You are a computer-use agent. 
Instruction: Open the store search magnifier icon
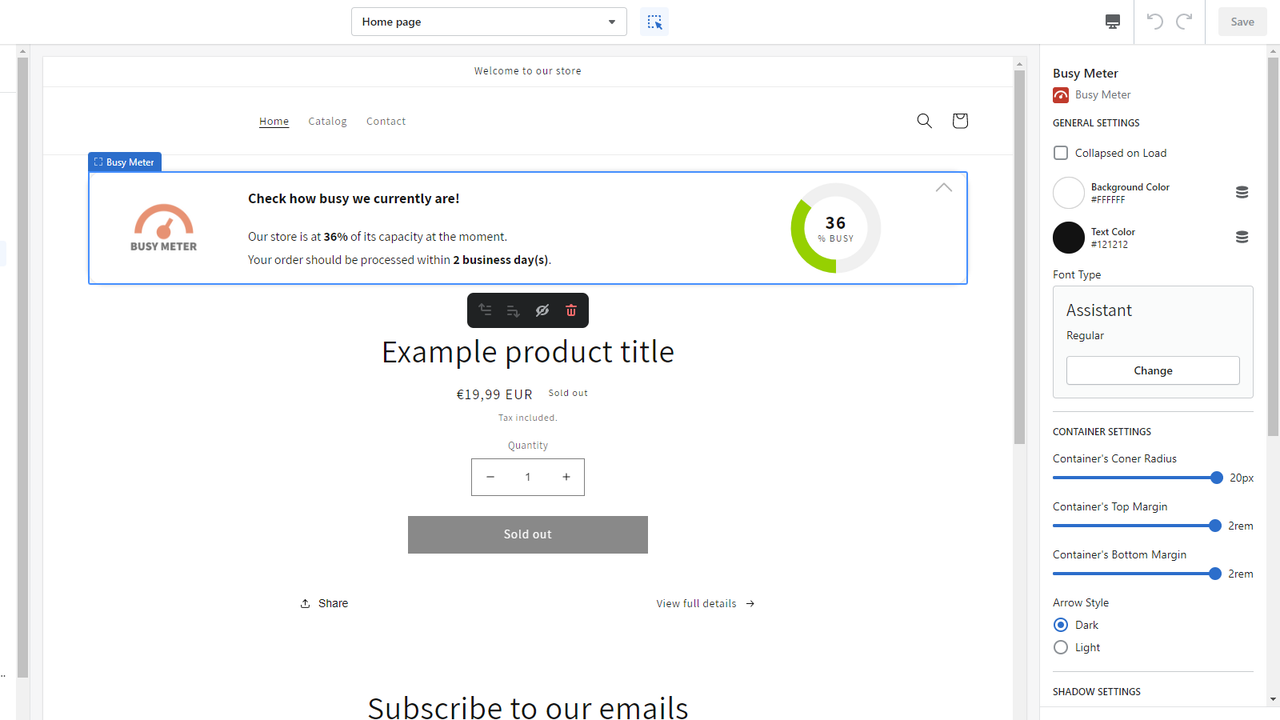(x=924, y=120)
